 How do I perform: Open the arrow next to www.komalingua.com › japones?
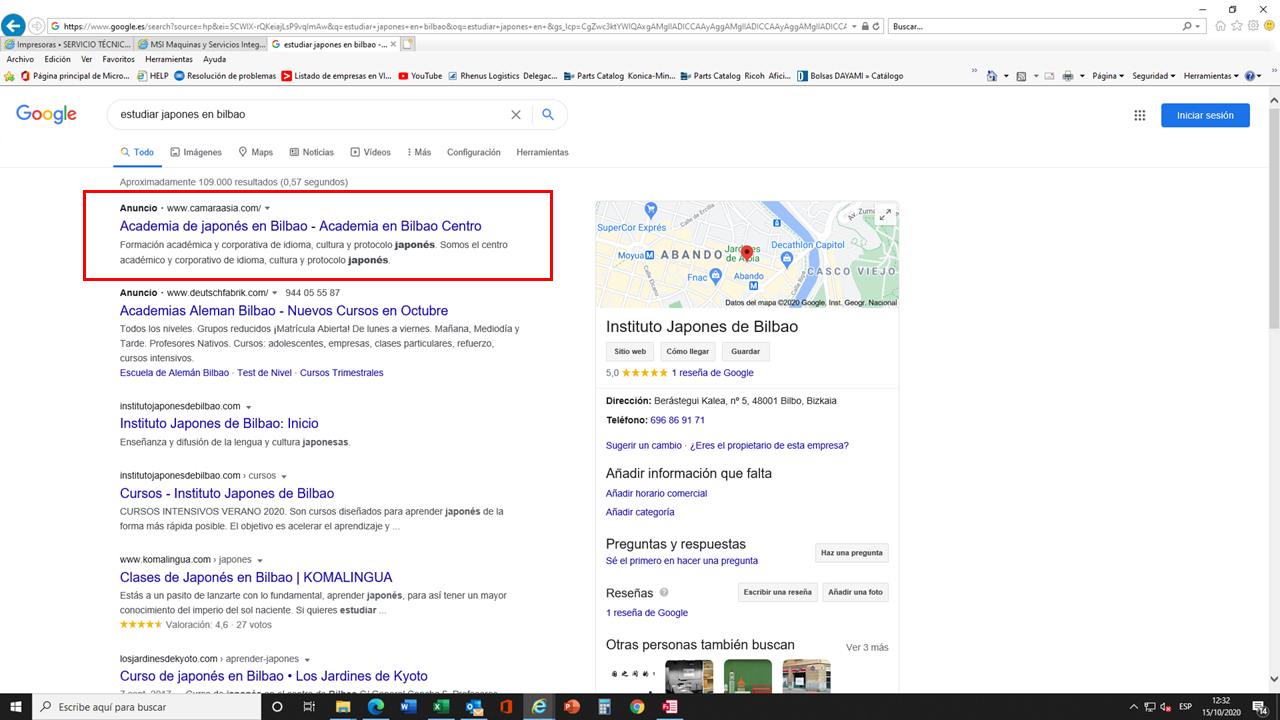pyautogui.click(x=260, y=560)
